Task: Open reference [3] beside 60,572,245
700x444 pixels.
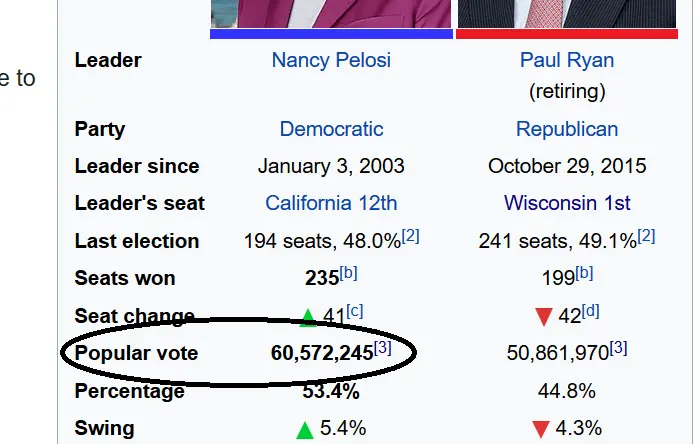Action: tap(383, 348)
